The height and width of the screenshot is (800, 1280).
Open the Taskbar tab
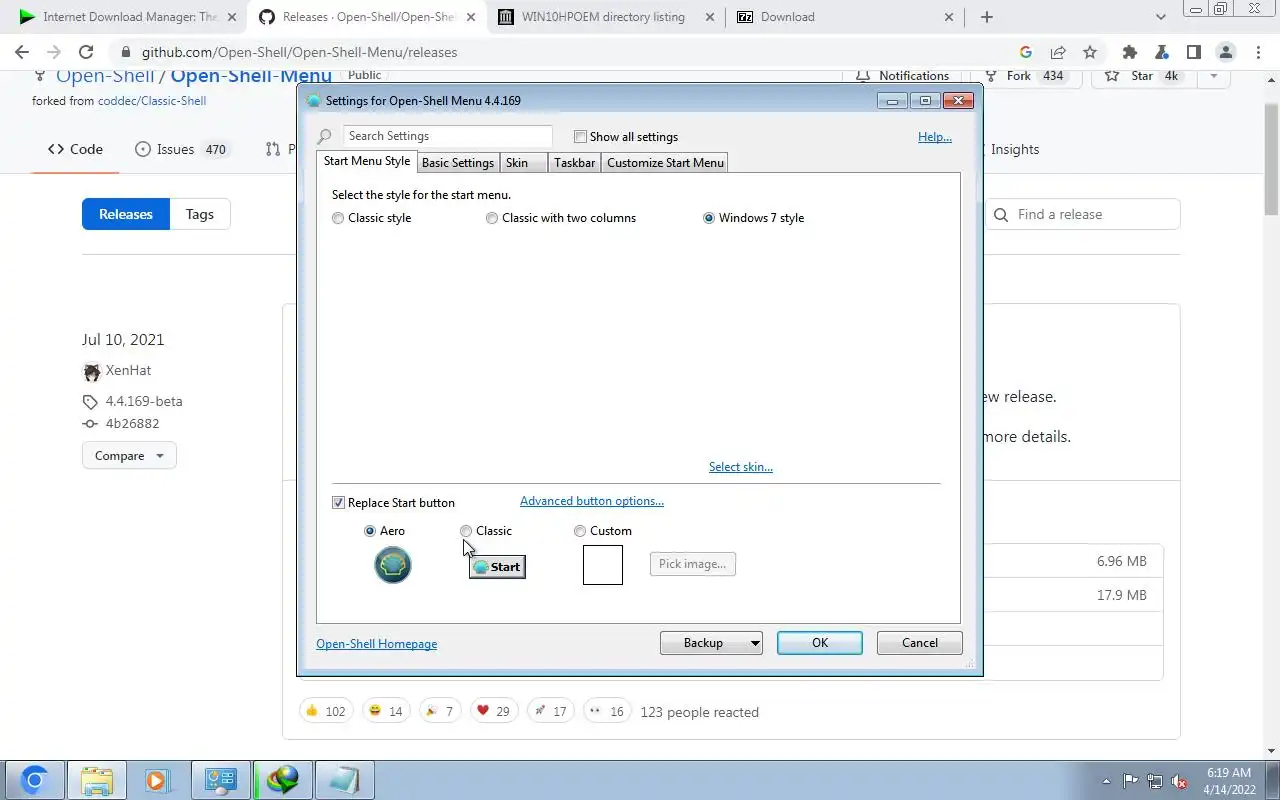[574, 163]
